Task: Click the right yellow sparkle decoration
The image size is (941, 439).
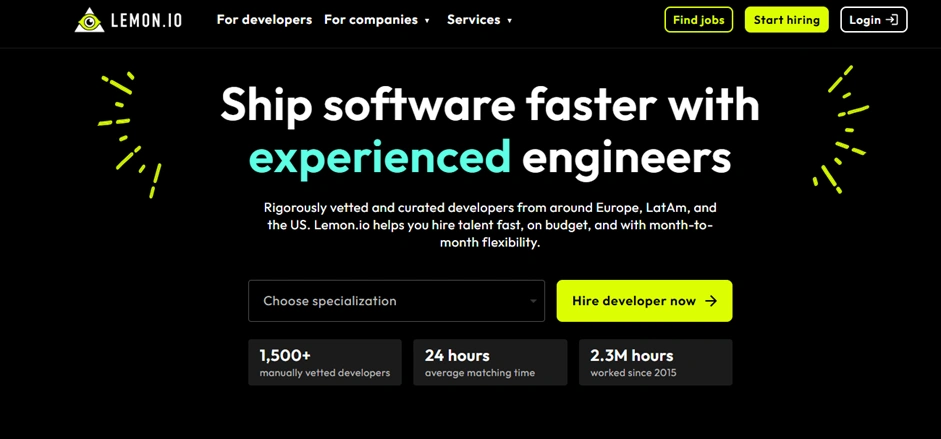Action: pos(840,130)
